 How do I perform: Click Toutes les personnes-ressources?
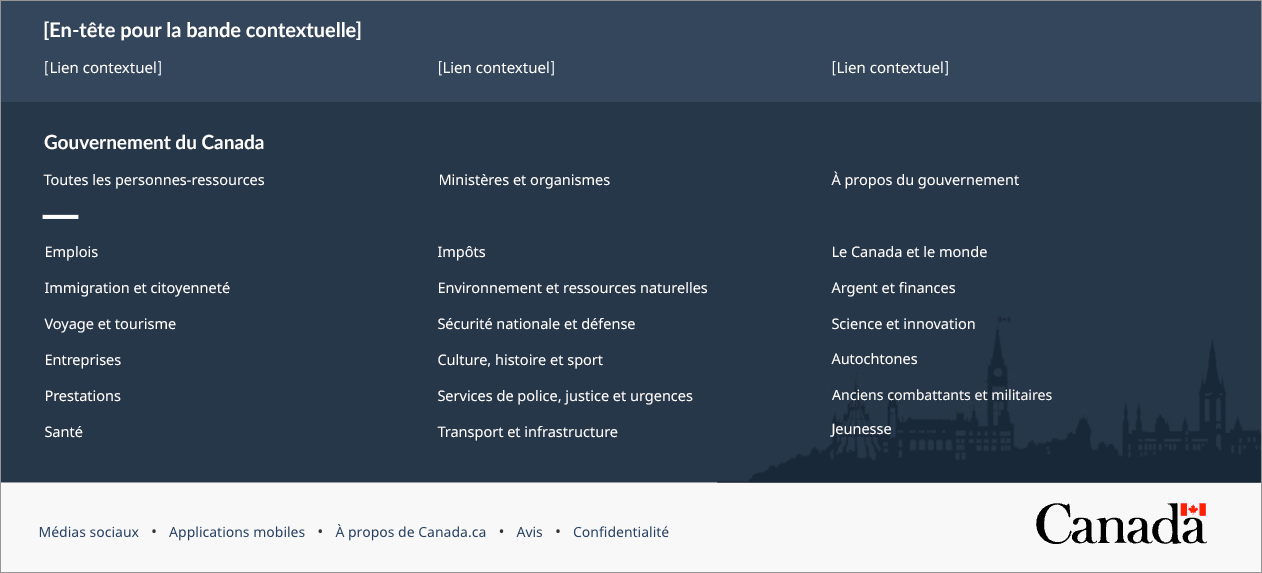click(x=154, y=180)
